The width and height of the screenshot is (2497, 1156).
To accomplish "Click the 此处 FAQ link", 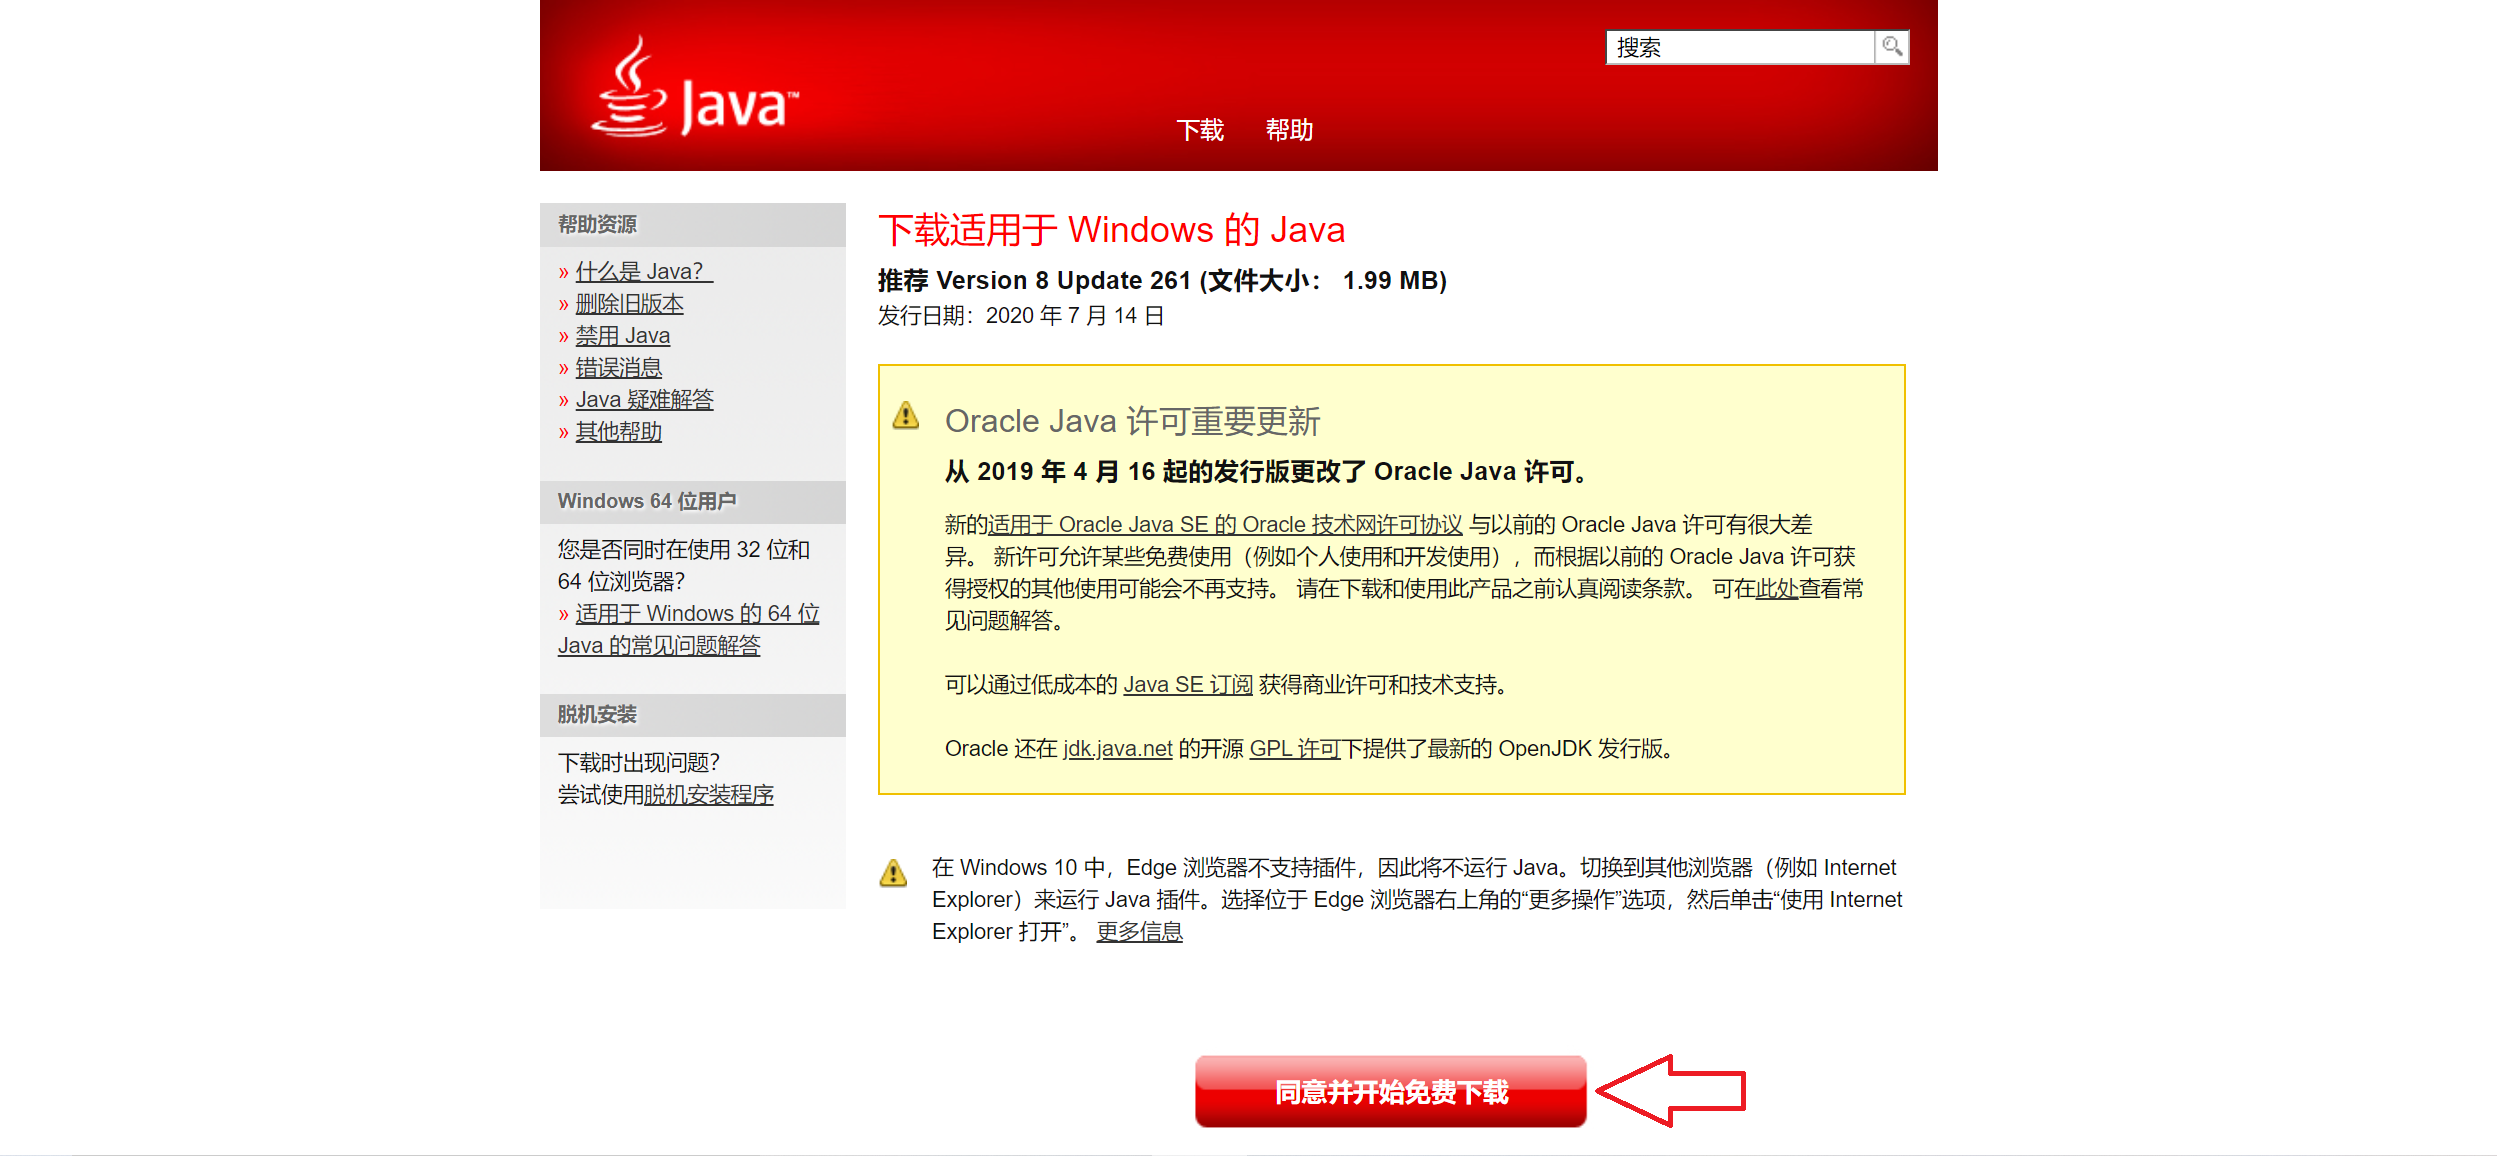I will coord(1777,588).
